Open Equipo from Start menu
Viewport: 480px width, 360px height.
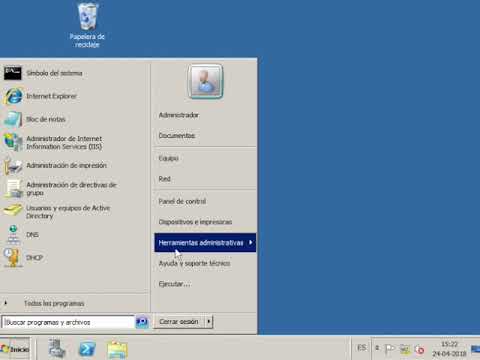point(168,158)
